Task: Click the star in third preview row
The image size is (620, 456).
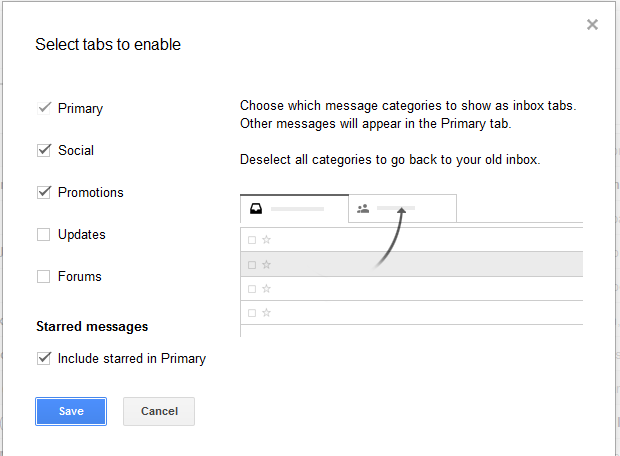Action: (267, 290)
